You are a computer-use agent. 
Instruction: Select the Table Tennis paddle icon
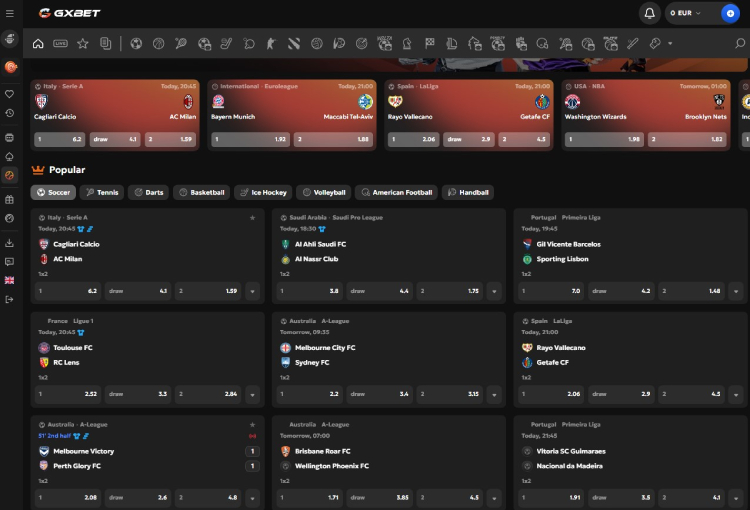click(x=249, y=44)
